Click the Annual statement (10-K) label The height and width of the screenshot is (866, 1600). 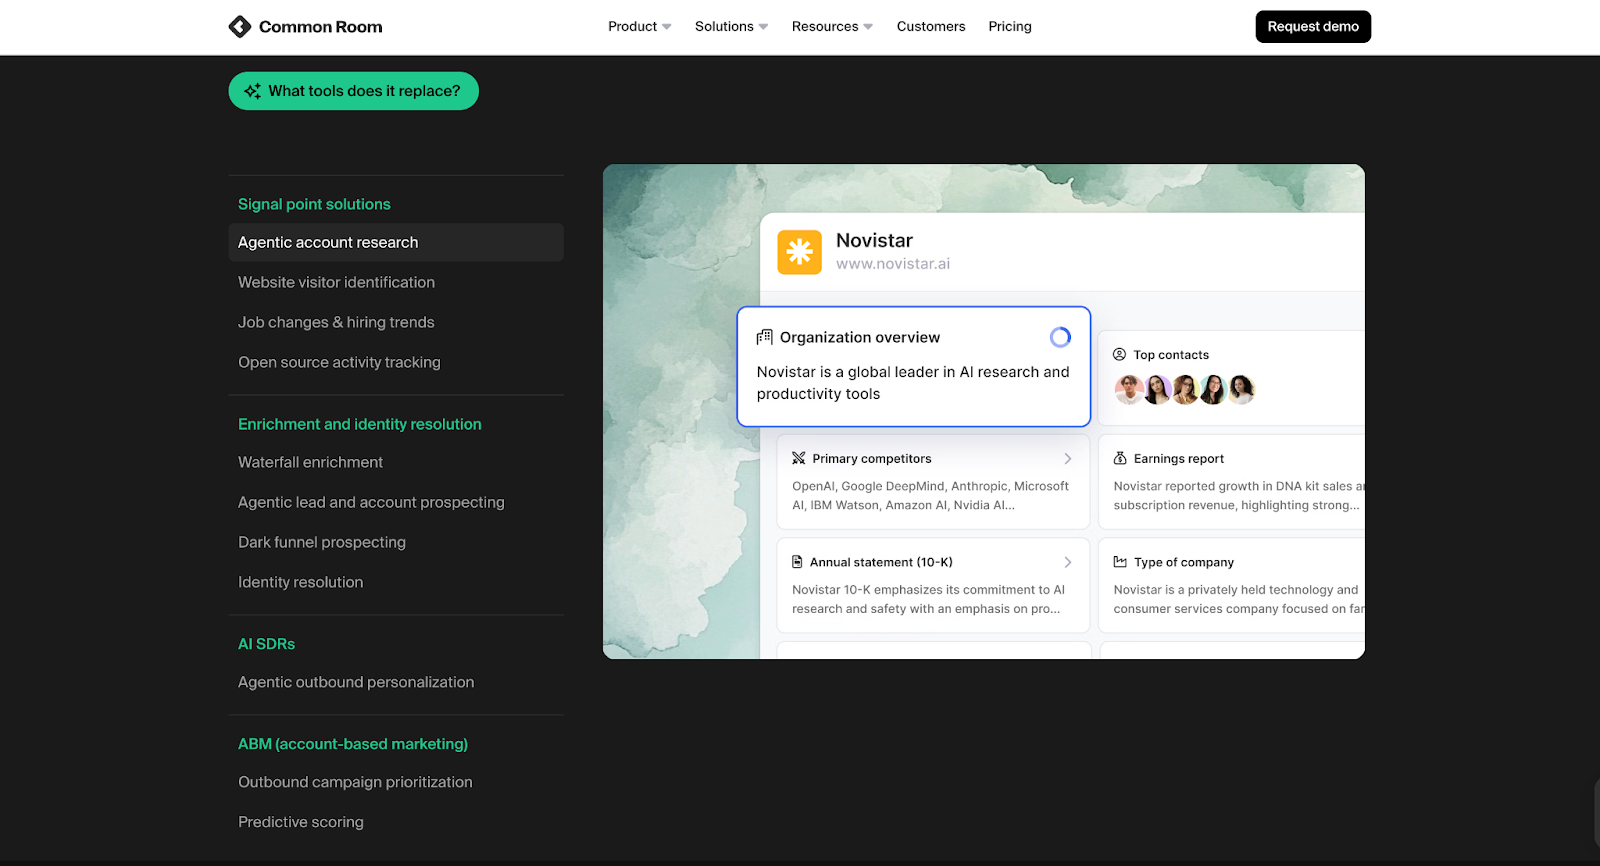click(x=881, y=562)
